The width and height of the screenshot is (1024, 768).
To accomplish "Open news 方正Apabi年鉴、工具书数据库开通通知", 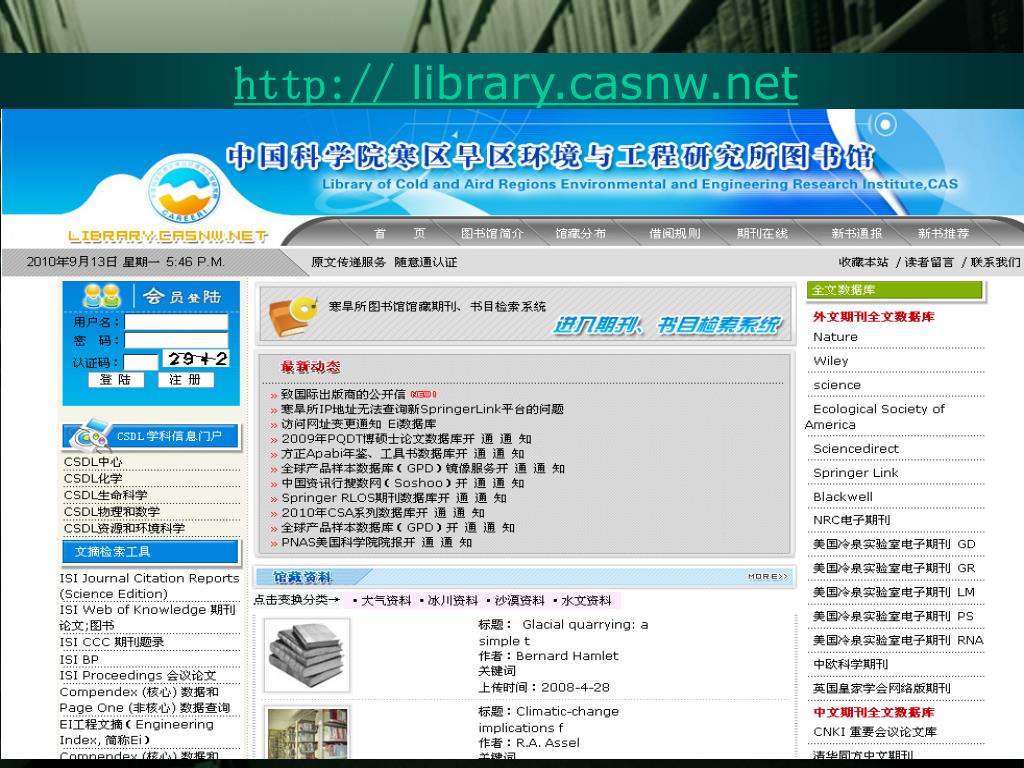I will click(402, 453).
